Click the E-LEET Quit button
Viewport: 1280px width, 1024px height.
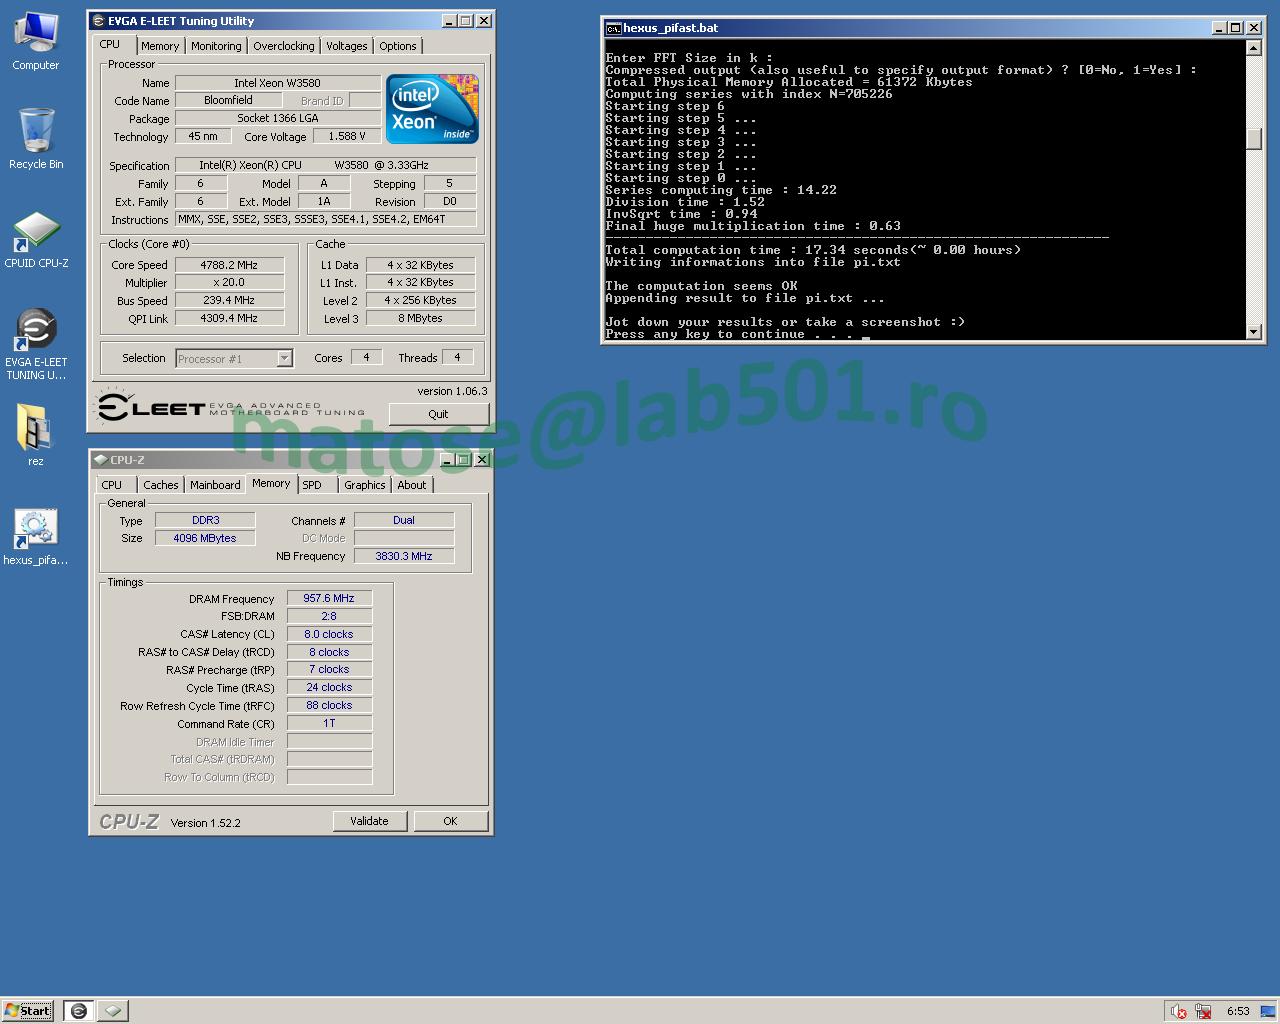coord(438,414)
